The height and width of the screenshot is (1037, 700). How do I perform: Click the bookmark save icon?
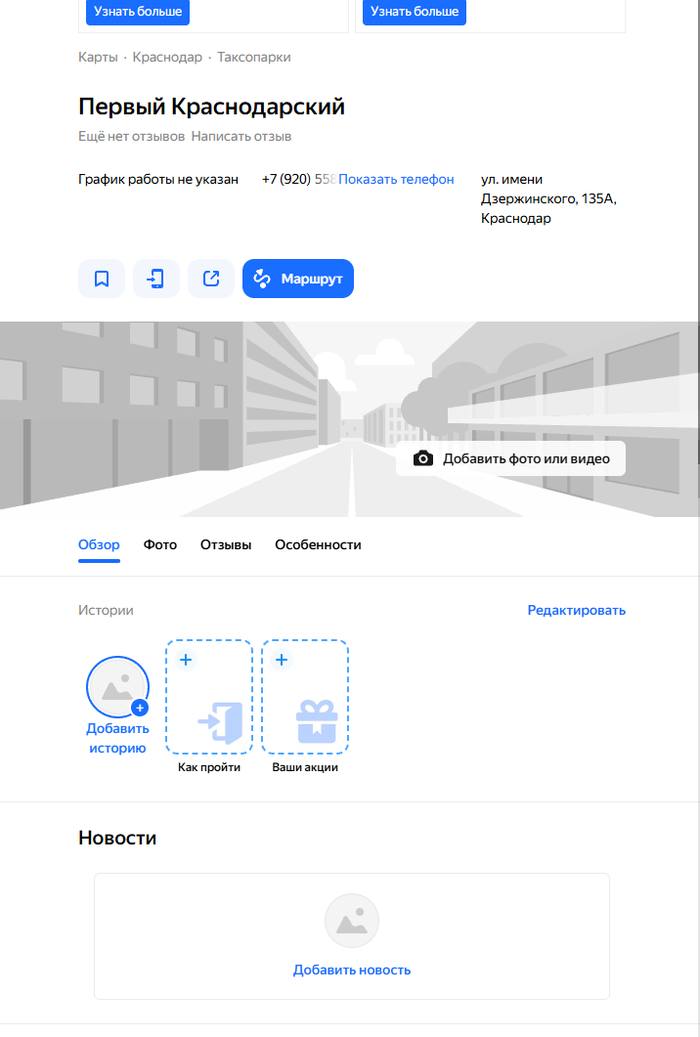[x=101, y=278]
